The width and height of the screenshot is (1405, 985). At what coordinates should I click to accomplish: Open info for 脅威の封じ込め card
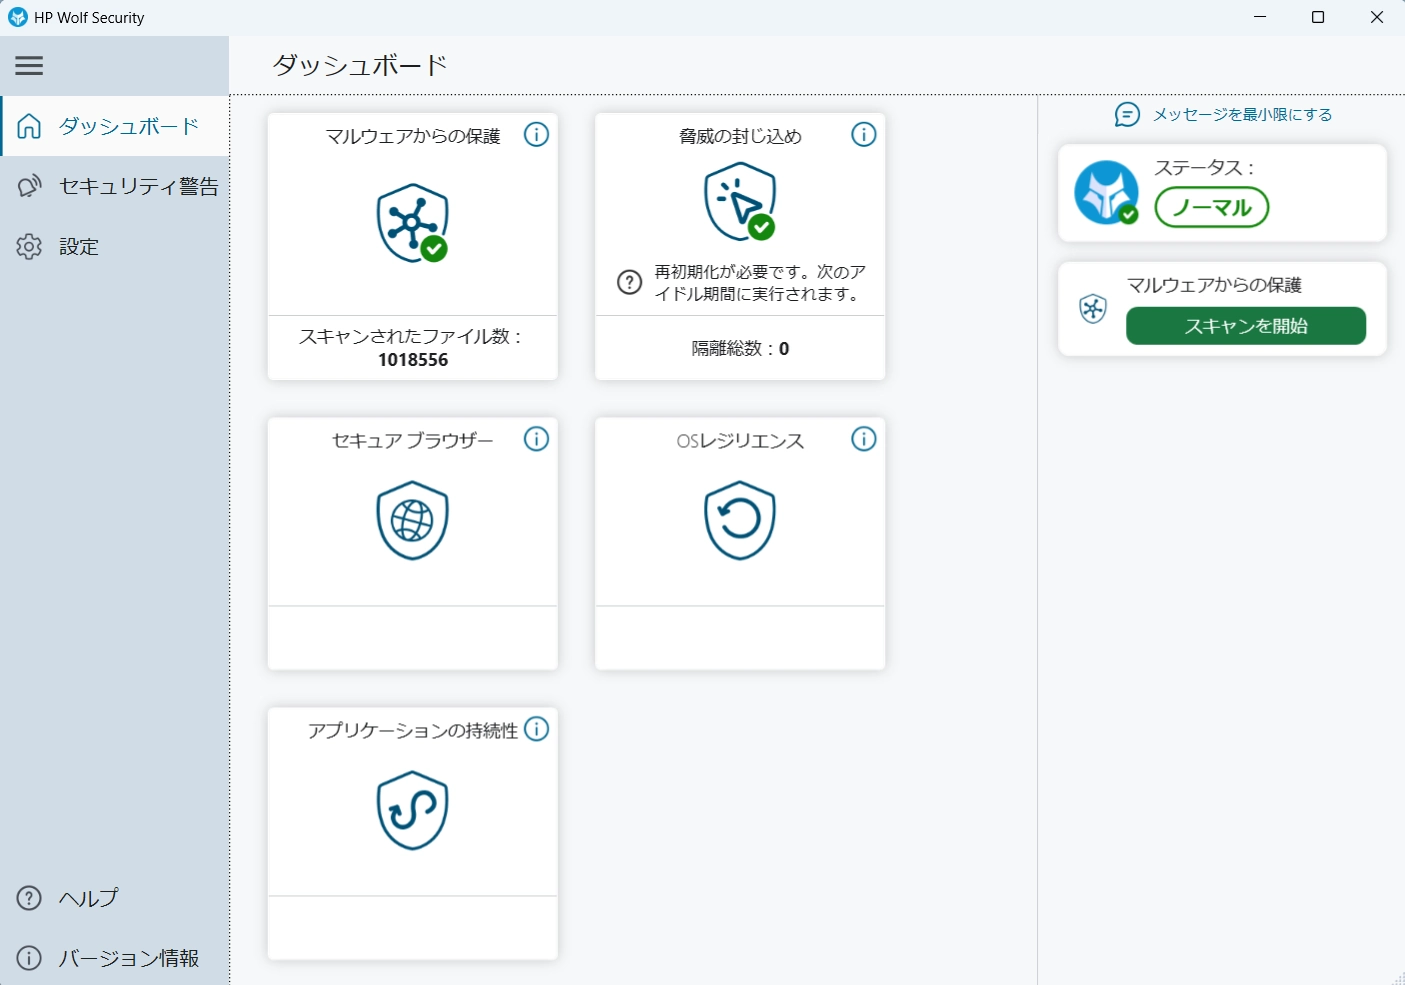(864, 135)
